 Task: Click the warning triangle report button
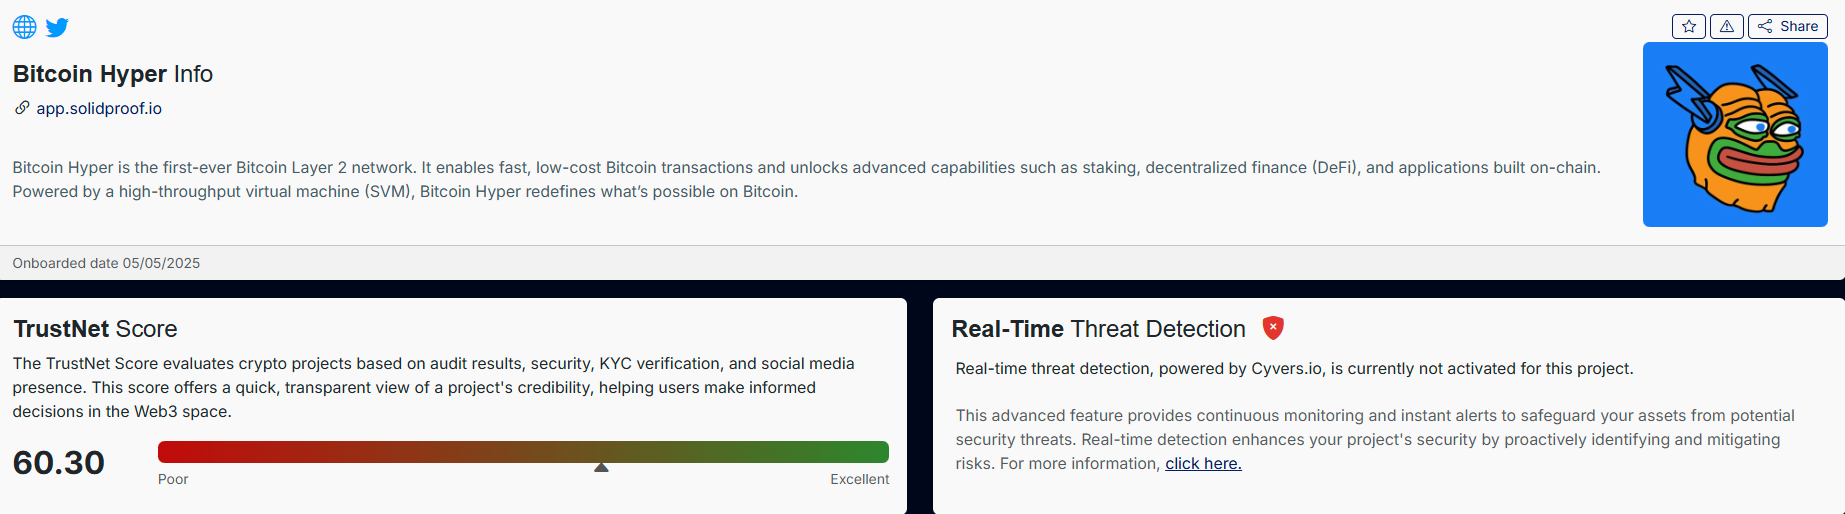tap(1726, 26)
